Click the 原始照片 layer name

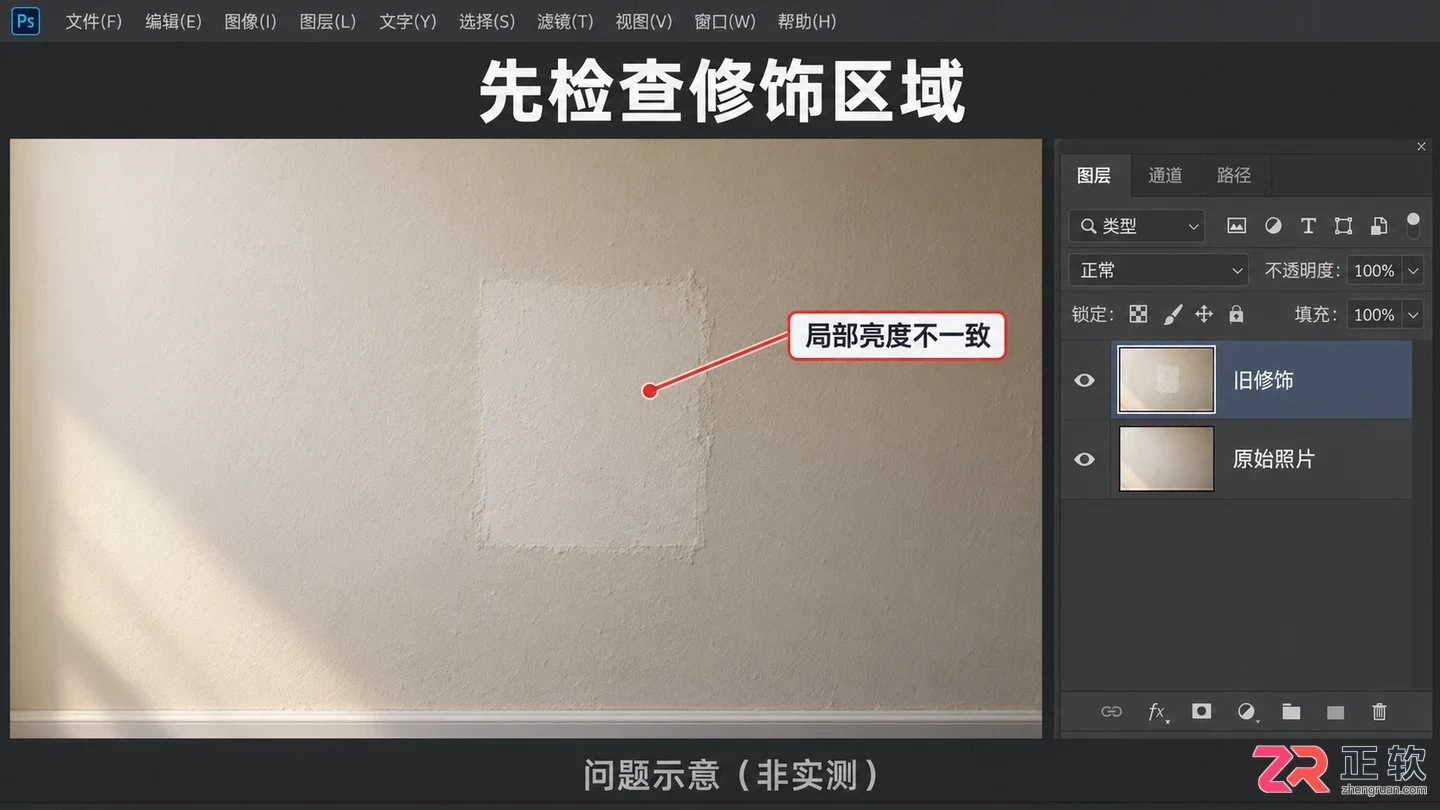tap(1273, 459)
